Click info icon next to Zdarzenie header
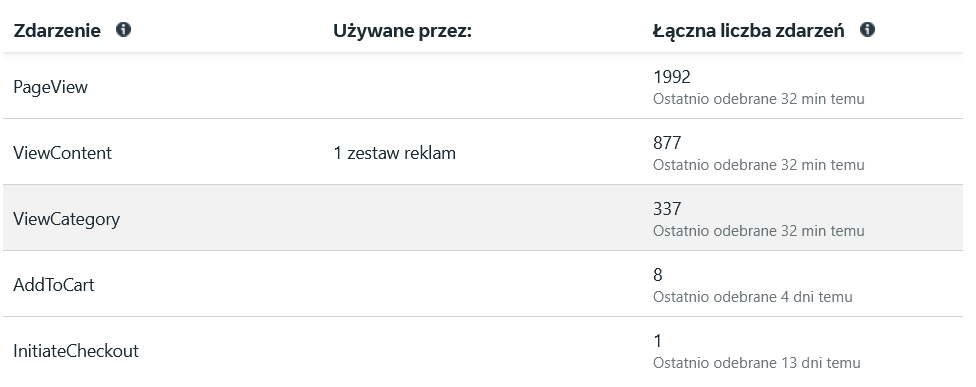This screenshot has width=976, height=387. [x=123, y=29]
